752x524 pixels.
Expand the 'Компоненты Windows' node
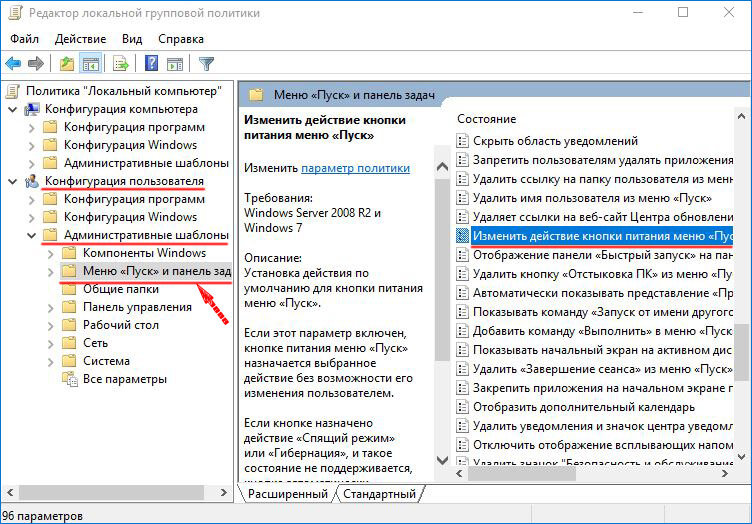tap(50, 254)
